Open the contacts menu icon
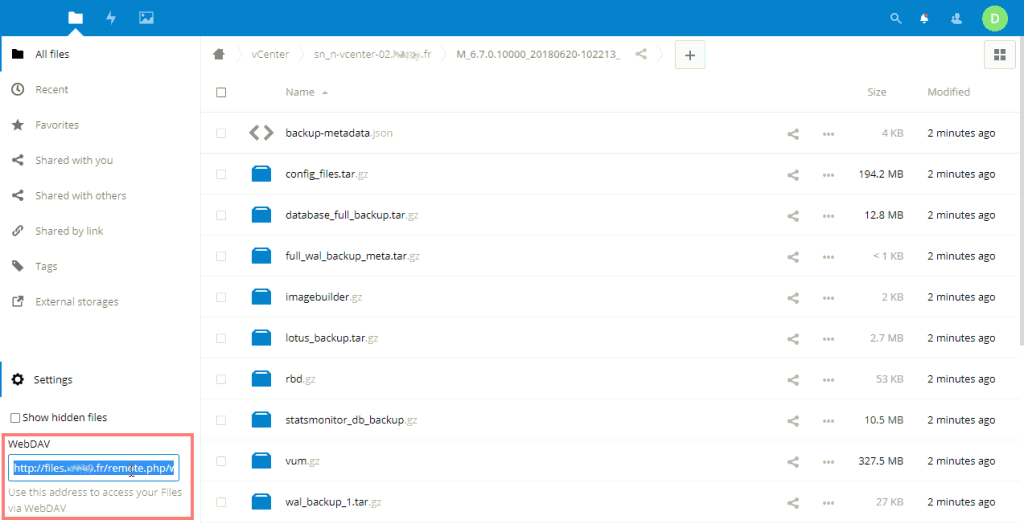The height and width of the screenshot is (524, 1024). click(x=957, y=18)
